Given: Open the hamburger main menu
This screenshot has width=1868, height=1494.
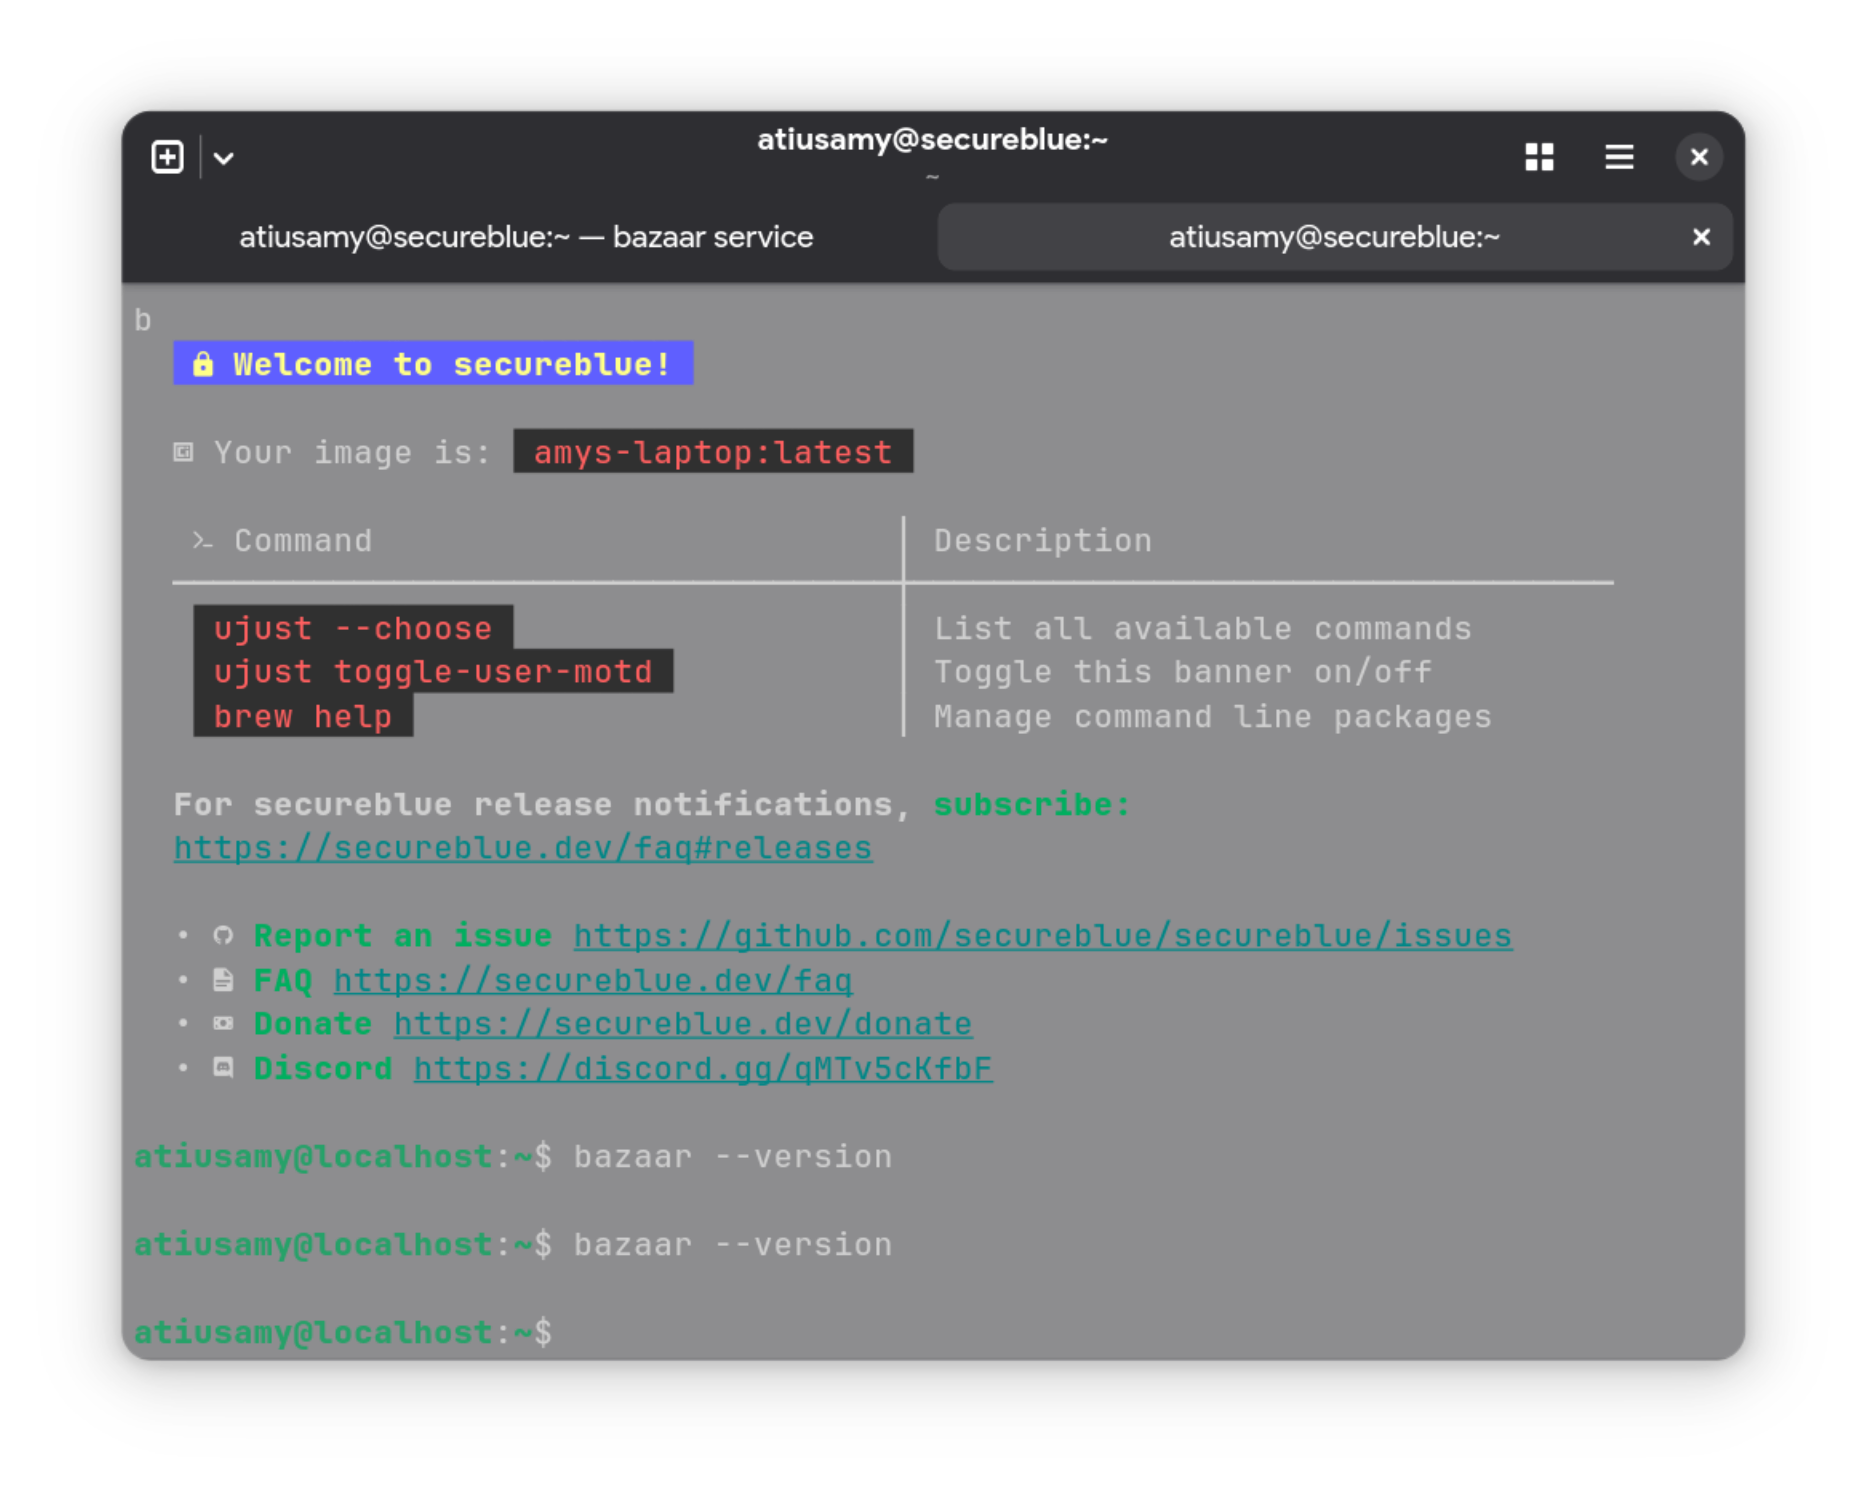Looking at the screenshot, I should click(1619, 157).
